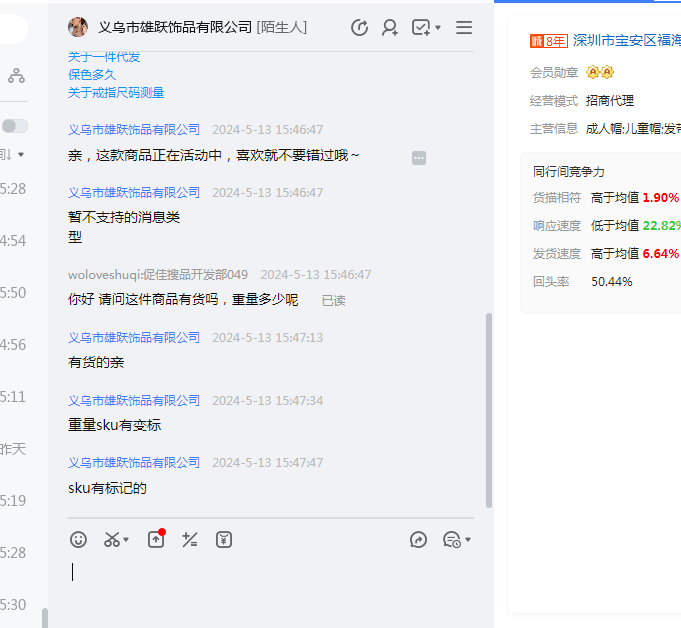Open the 保色多久 quick question link
The height and width of the screenshot is (628, 681).
pos(92,75)
